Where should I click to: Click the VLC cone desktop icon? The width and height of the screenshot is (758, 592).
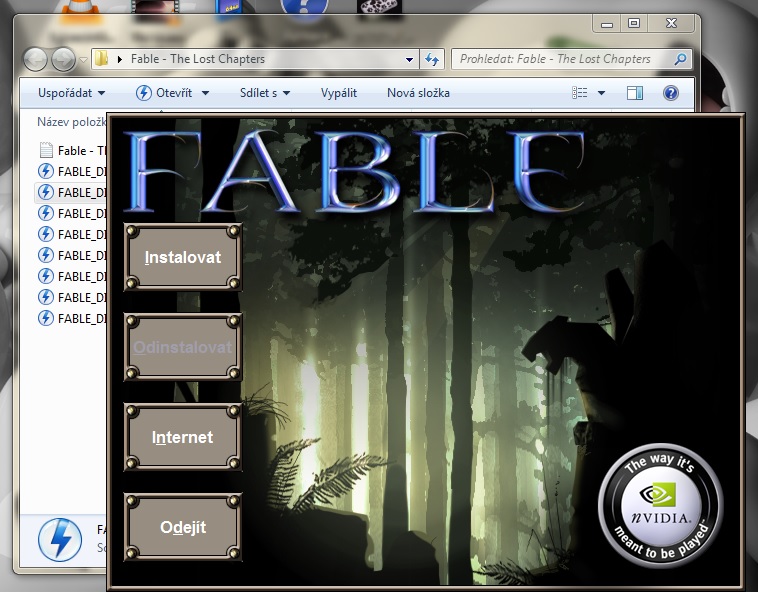tap(79, 11)
